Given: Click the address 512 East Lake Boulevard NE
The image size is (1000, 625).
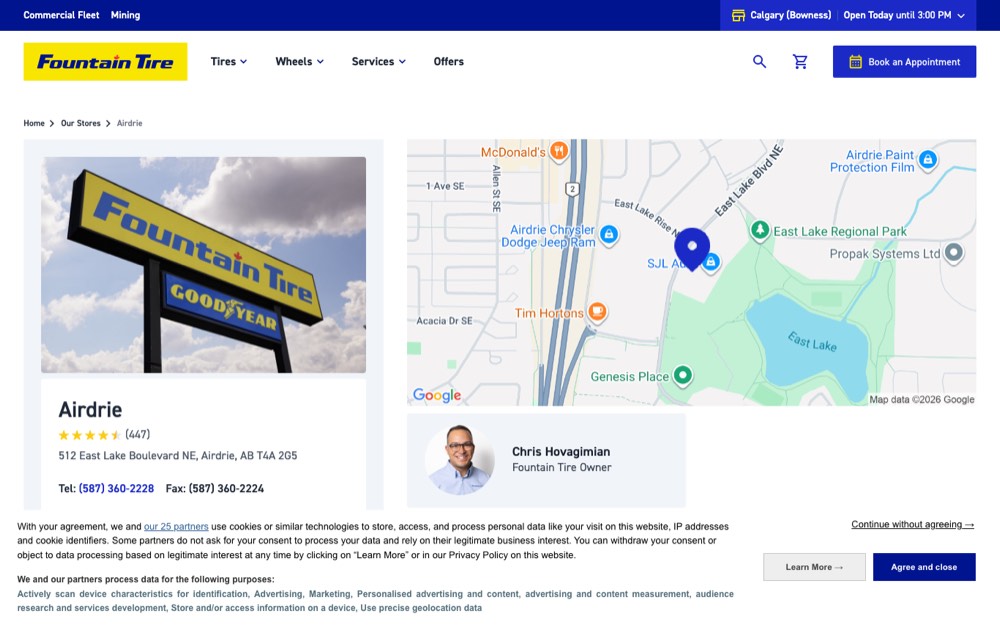Looking at the screenshot, I should click(177, 455).
